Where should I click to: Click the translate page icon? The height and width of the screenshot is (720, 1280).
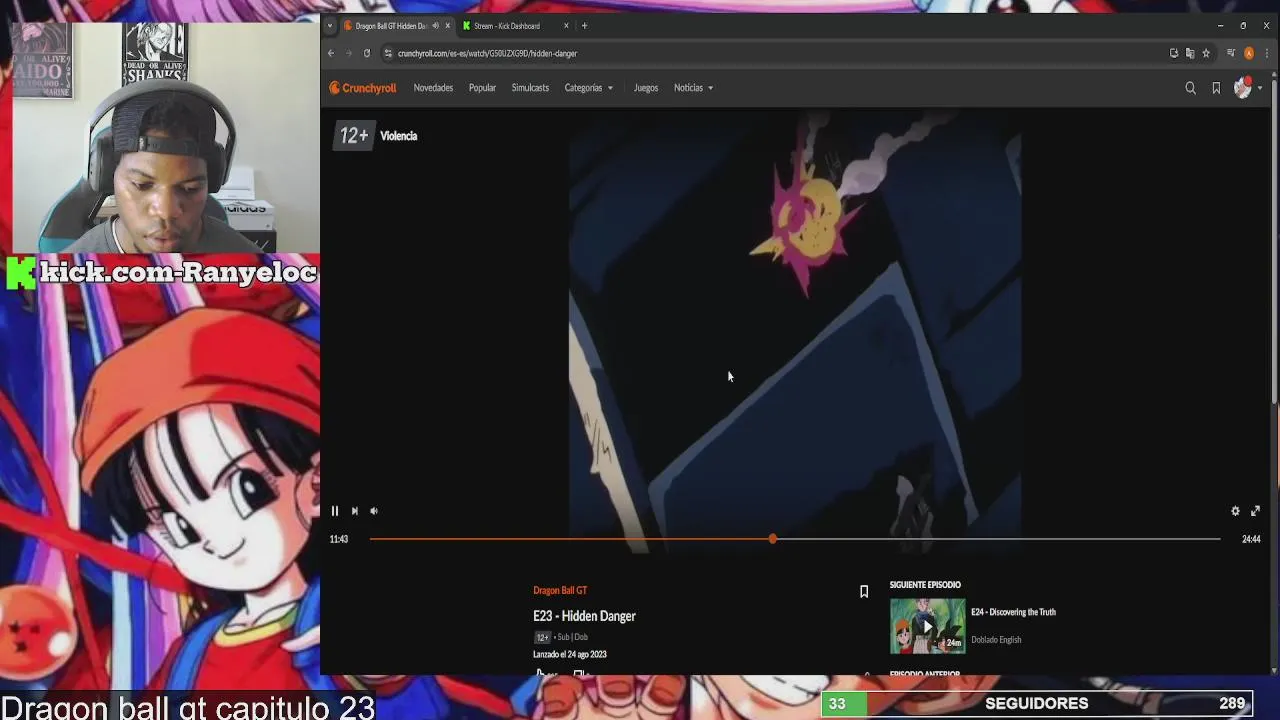(x=1190, y=53)
